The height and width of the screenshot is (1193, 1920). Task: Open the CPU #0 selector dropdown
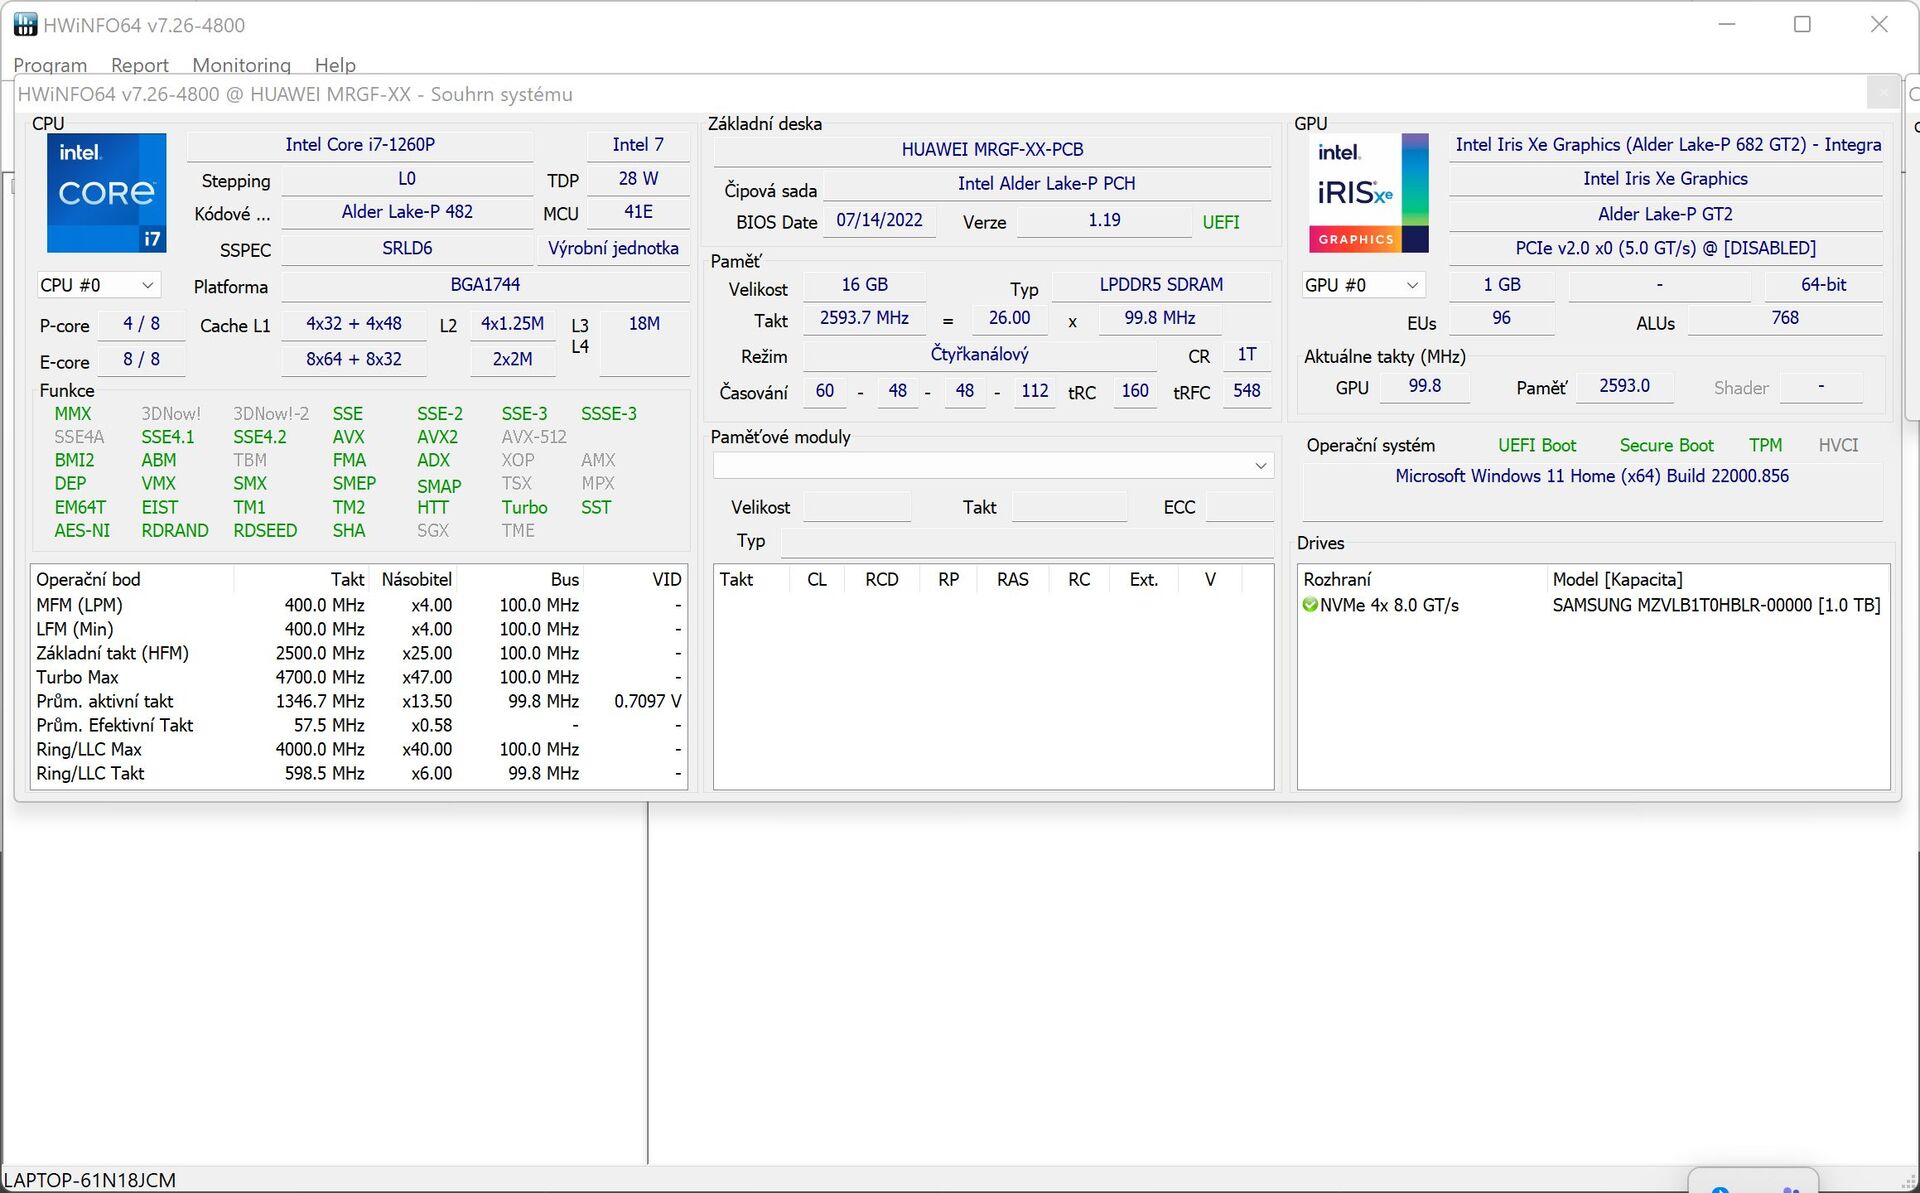point(98,285)
